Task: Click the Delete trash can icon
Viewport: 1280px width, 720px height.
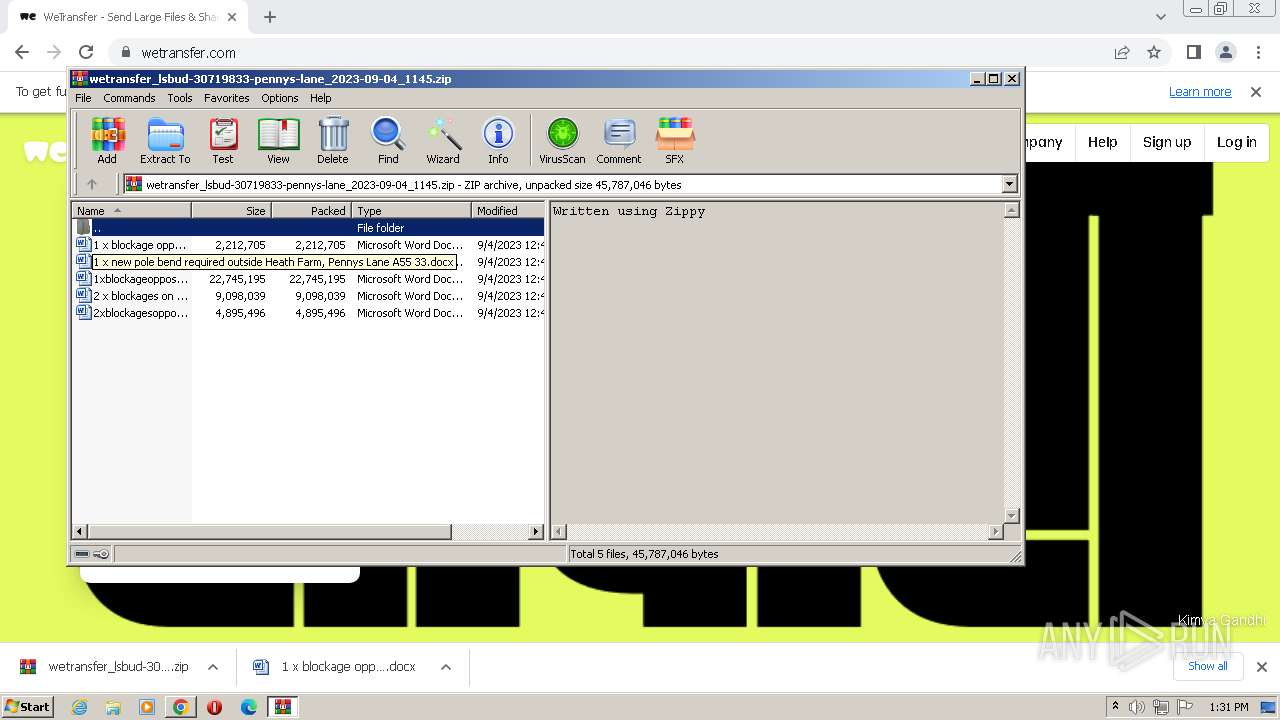Action: (x=333, y=140)
